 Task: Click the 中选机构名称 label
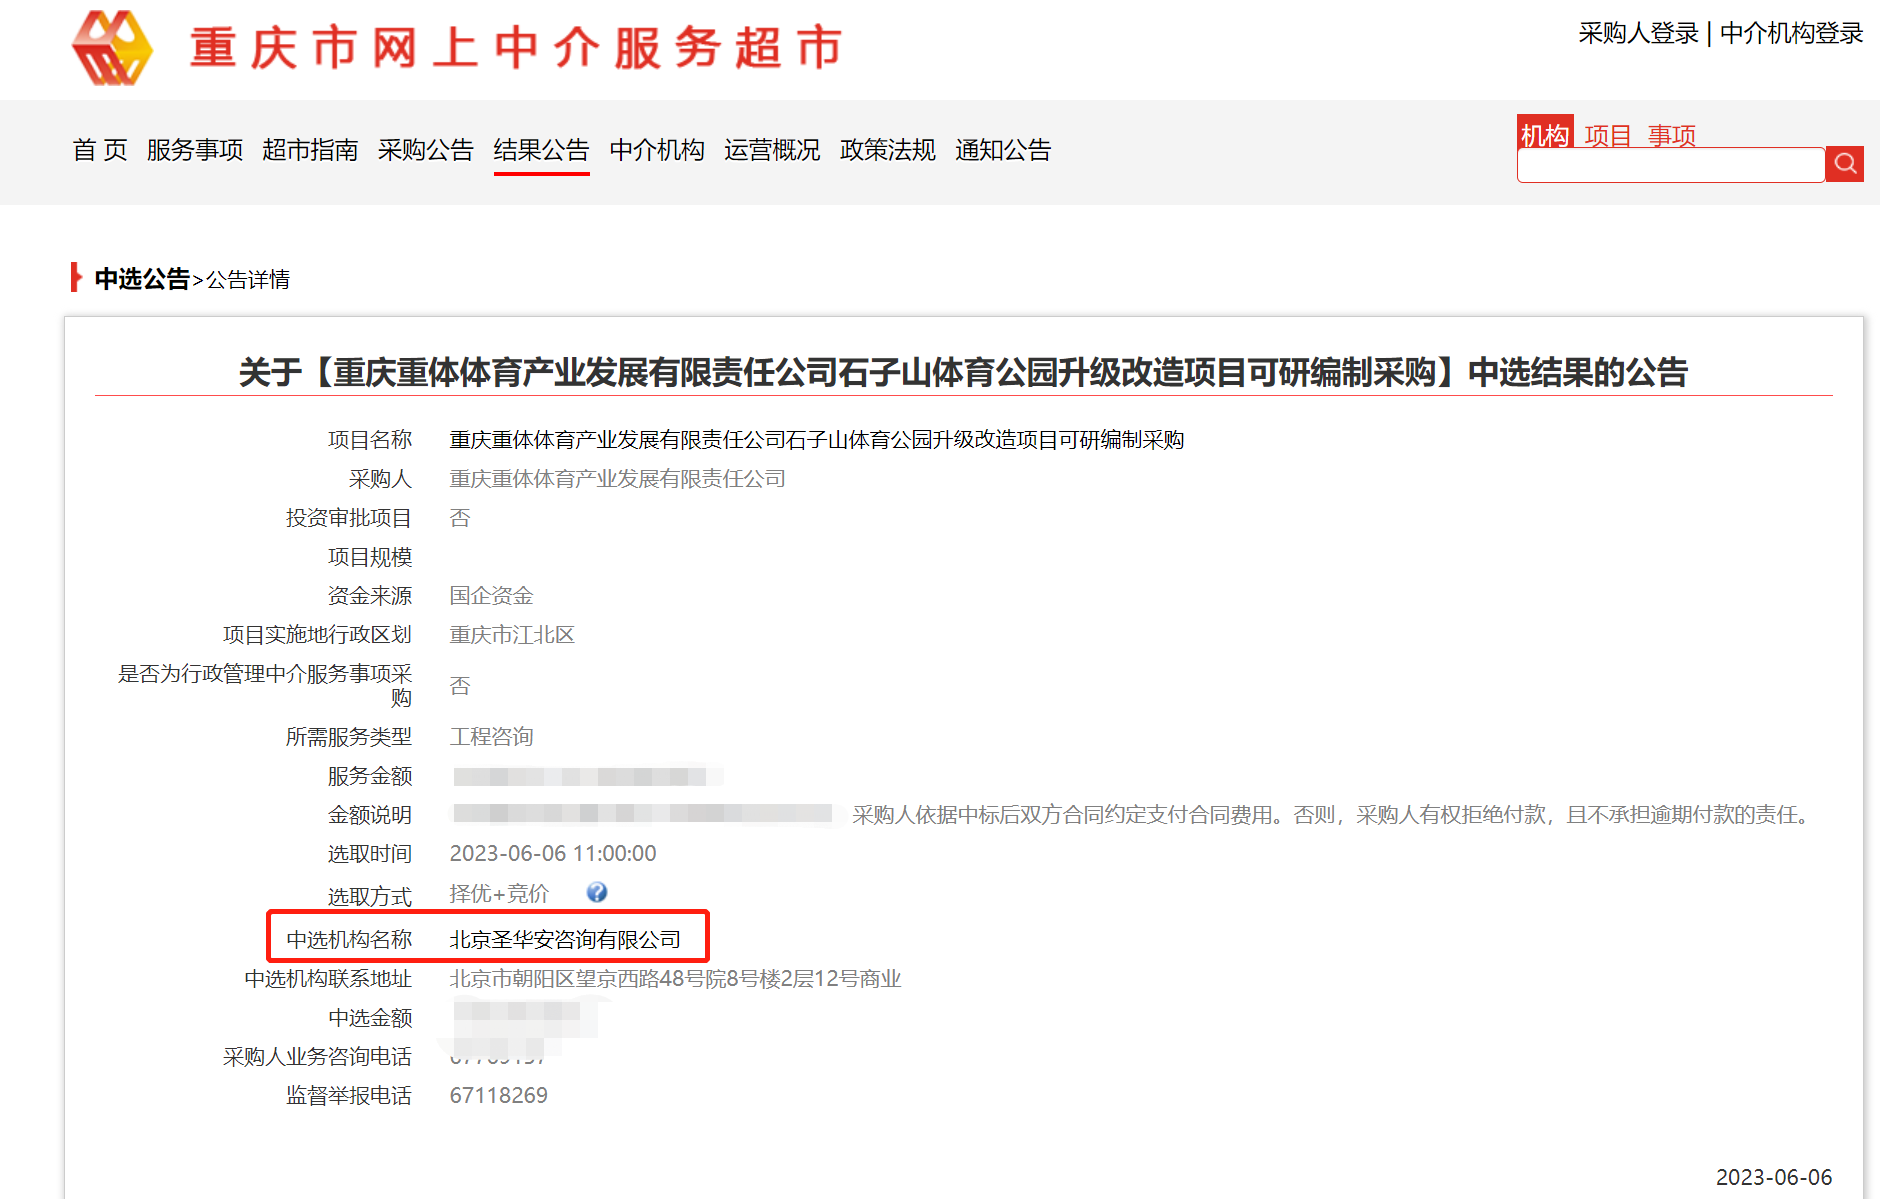click(x=349, y=940)
